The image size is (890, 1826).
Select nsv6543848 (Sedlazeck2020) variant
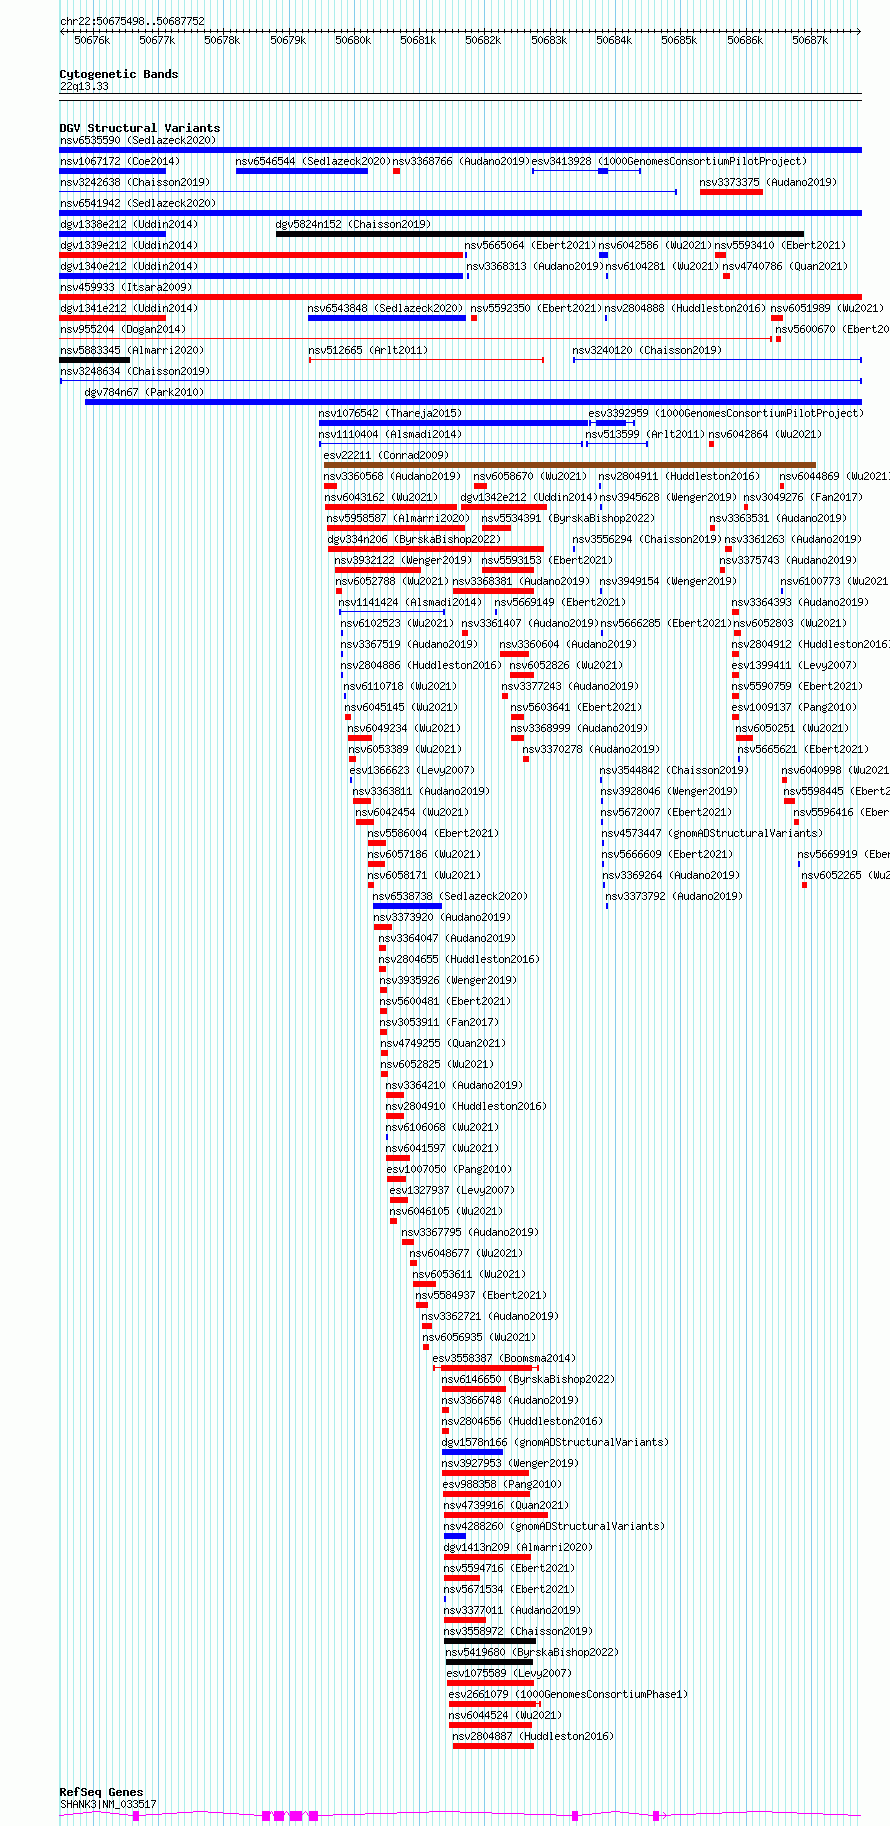click(x=385, y=308)
